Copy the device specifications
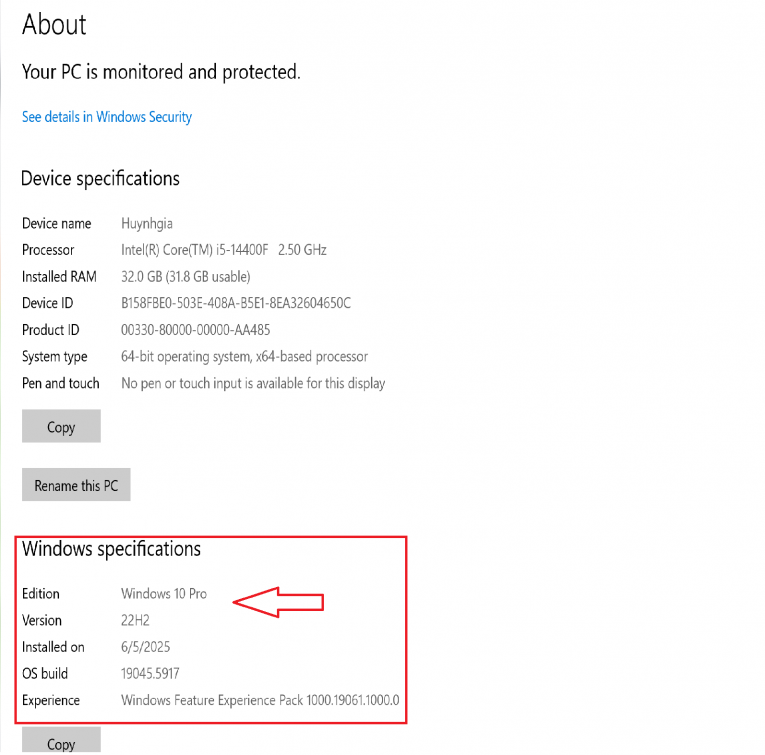This screenshot has width=765, height=755. click(61, 427)
